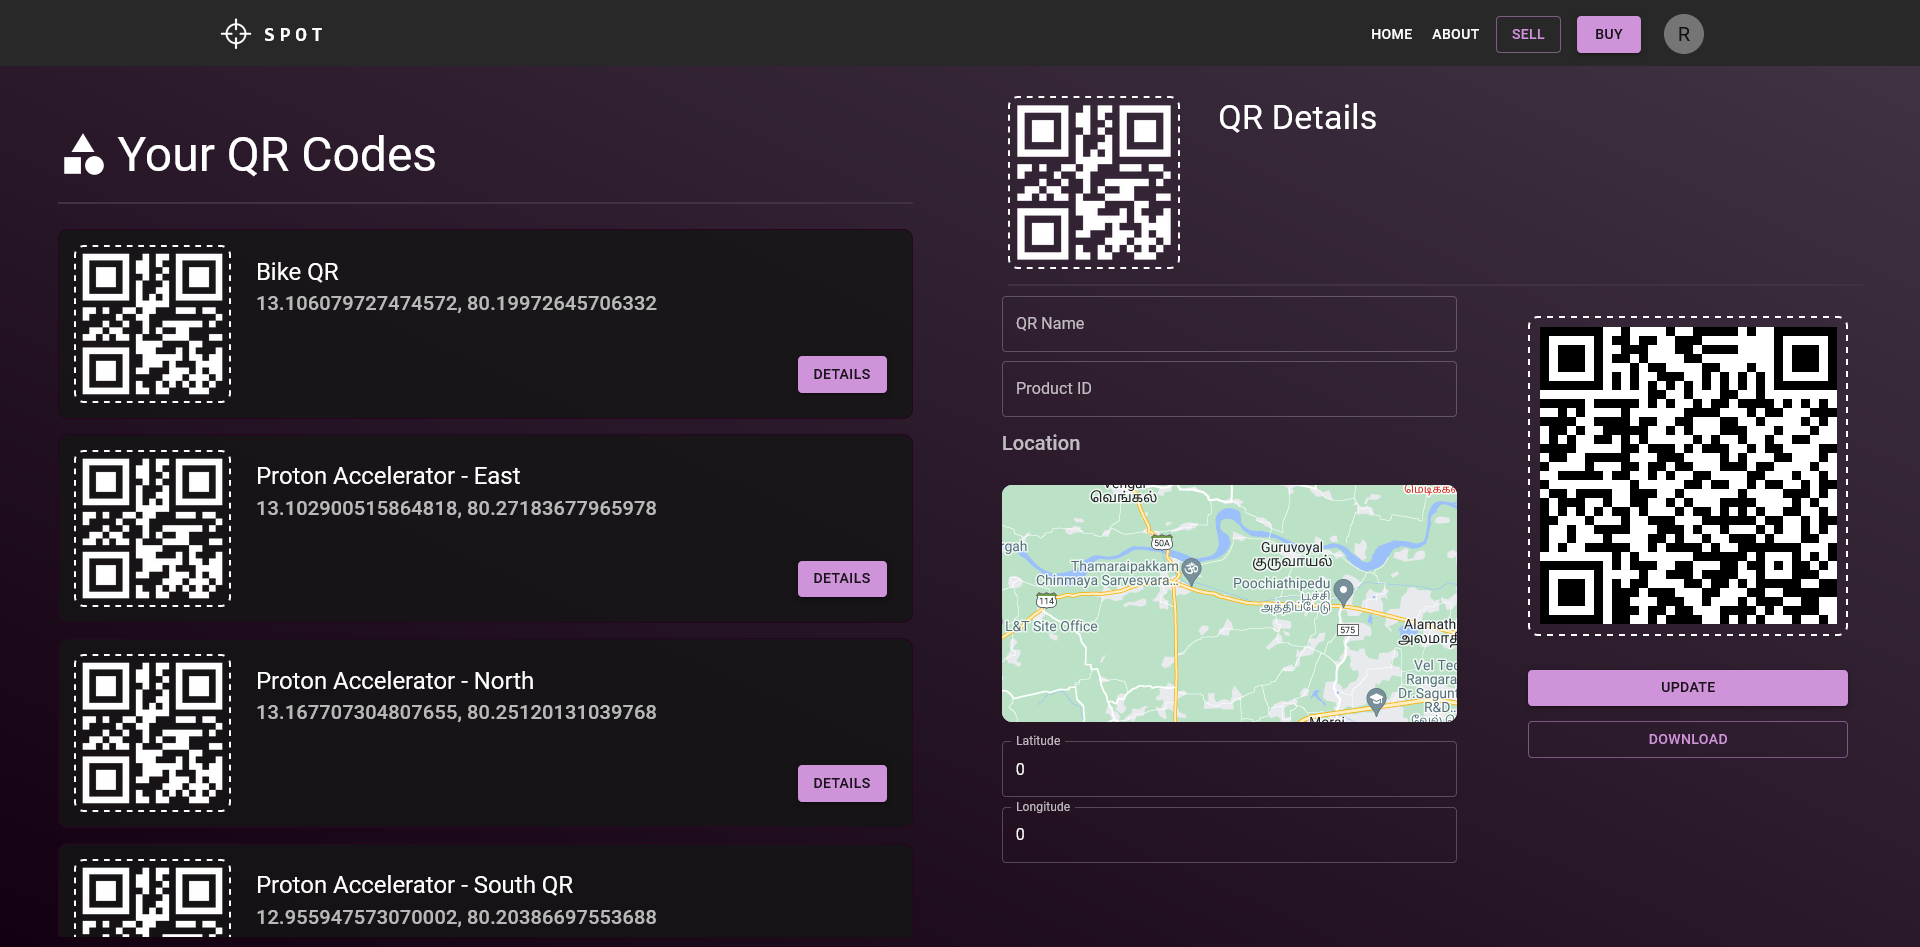This screenshot has width=1920, height=947.
Task: Click the SPOT crosshair logo icon
Action: point(236,34)
